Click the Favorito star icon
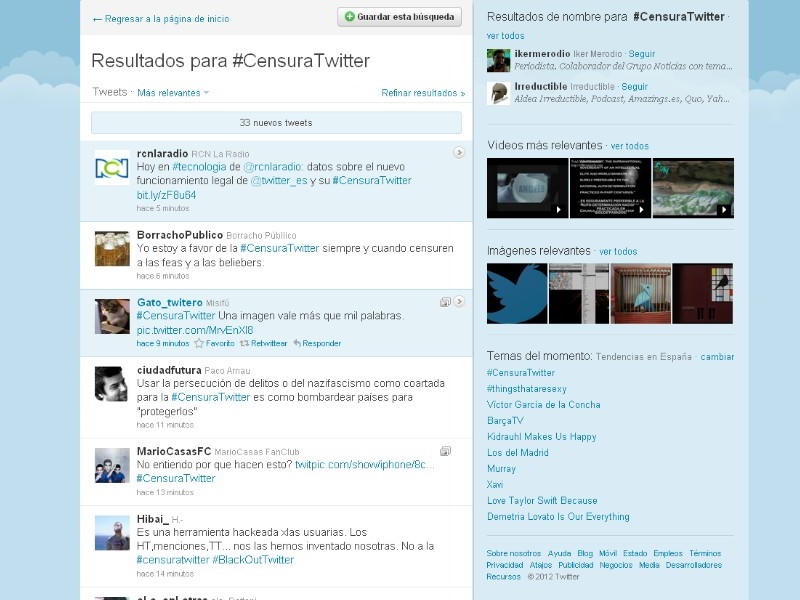This screenshot has width=800, height=600. (199, 343)
